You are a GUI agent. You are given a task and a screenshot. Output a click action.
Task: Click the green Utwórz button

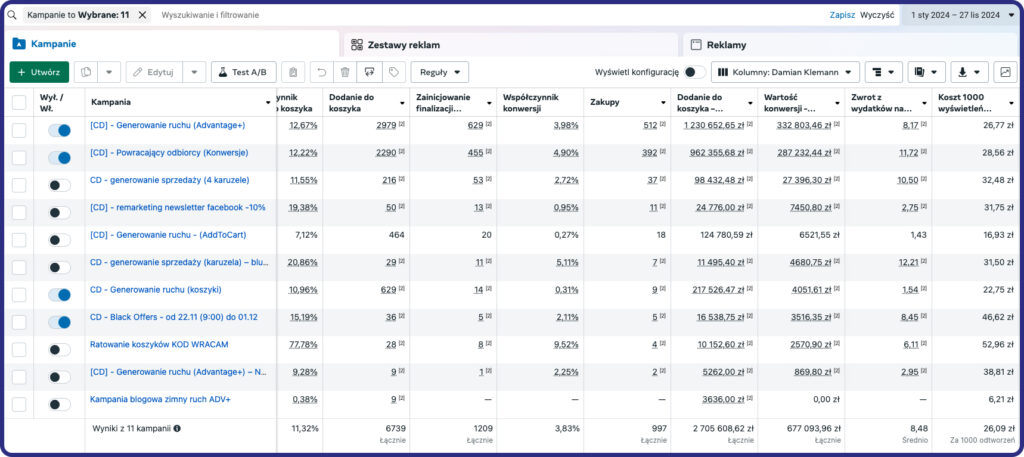click(x=39, y=72)
